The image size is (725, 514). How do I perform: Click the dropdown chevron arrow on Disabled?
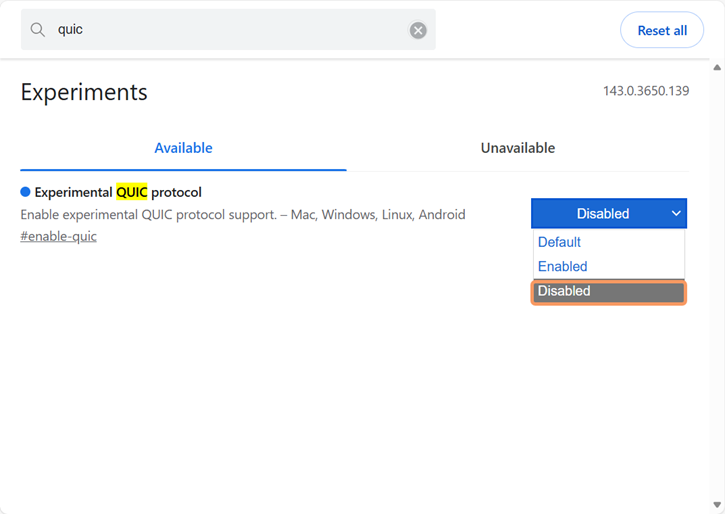676,213
